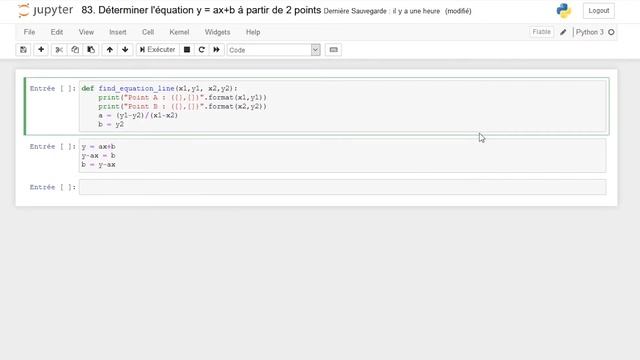Move selected cell down arrow
Image resolution: width=640 pixels, height=360 pixels.
click(x=125, y=50)
